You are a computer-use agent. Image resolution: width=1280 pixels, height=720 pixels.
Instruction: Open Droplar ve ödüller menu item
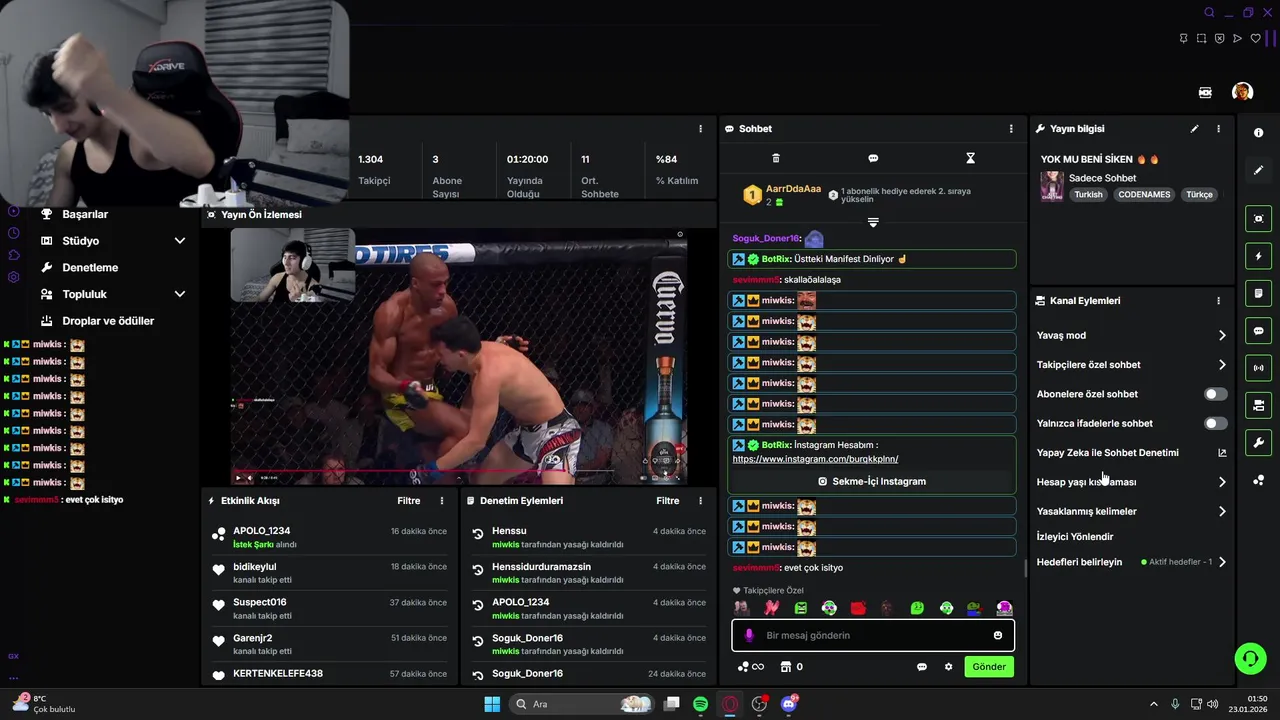[108, 321]
